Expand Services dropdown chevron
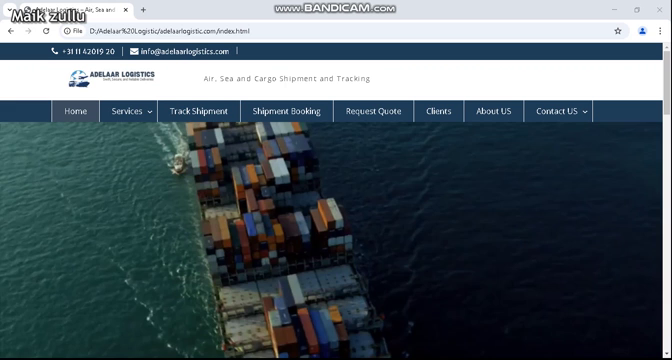The image size is (672, 360). [x=150, y=112]
